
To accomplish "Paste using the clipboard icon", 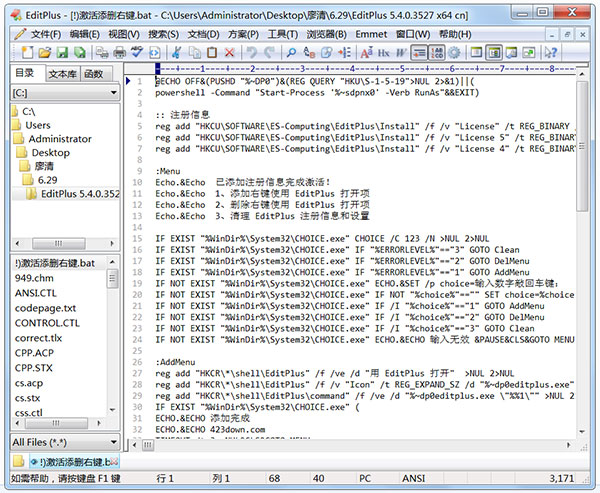I will [212, 52].
